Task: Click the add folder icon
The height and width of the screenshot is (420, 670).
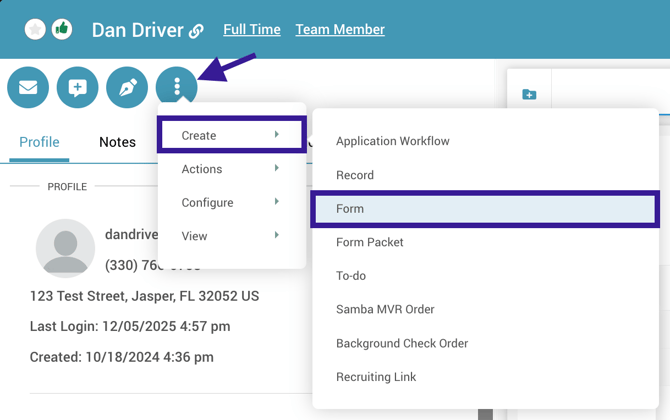Action: pos(529,95)
